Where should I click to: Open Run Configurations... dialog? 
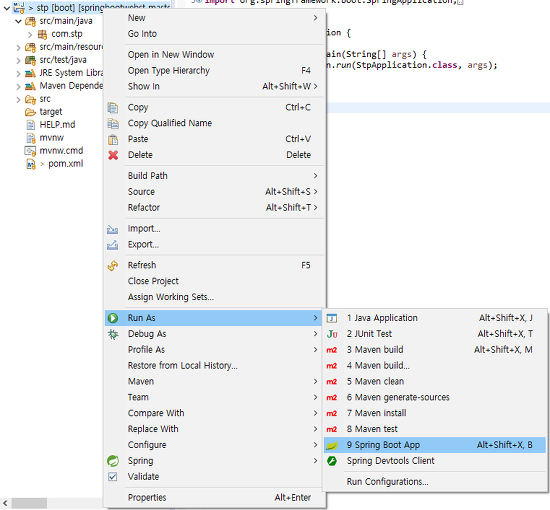(435, 482)
